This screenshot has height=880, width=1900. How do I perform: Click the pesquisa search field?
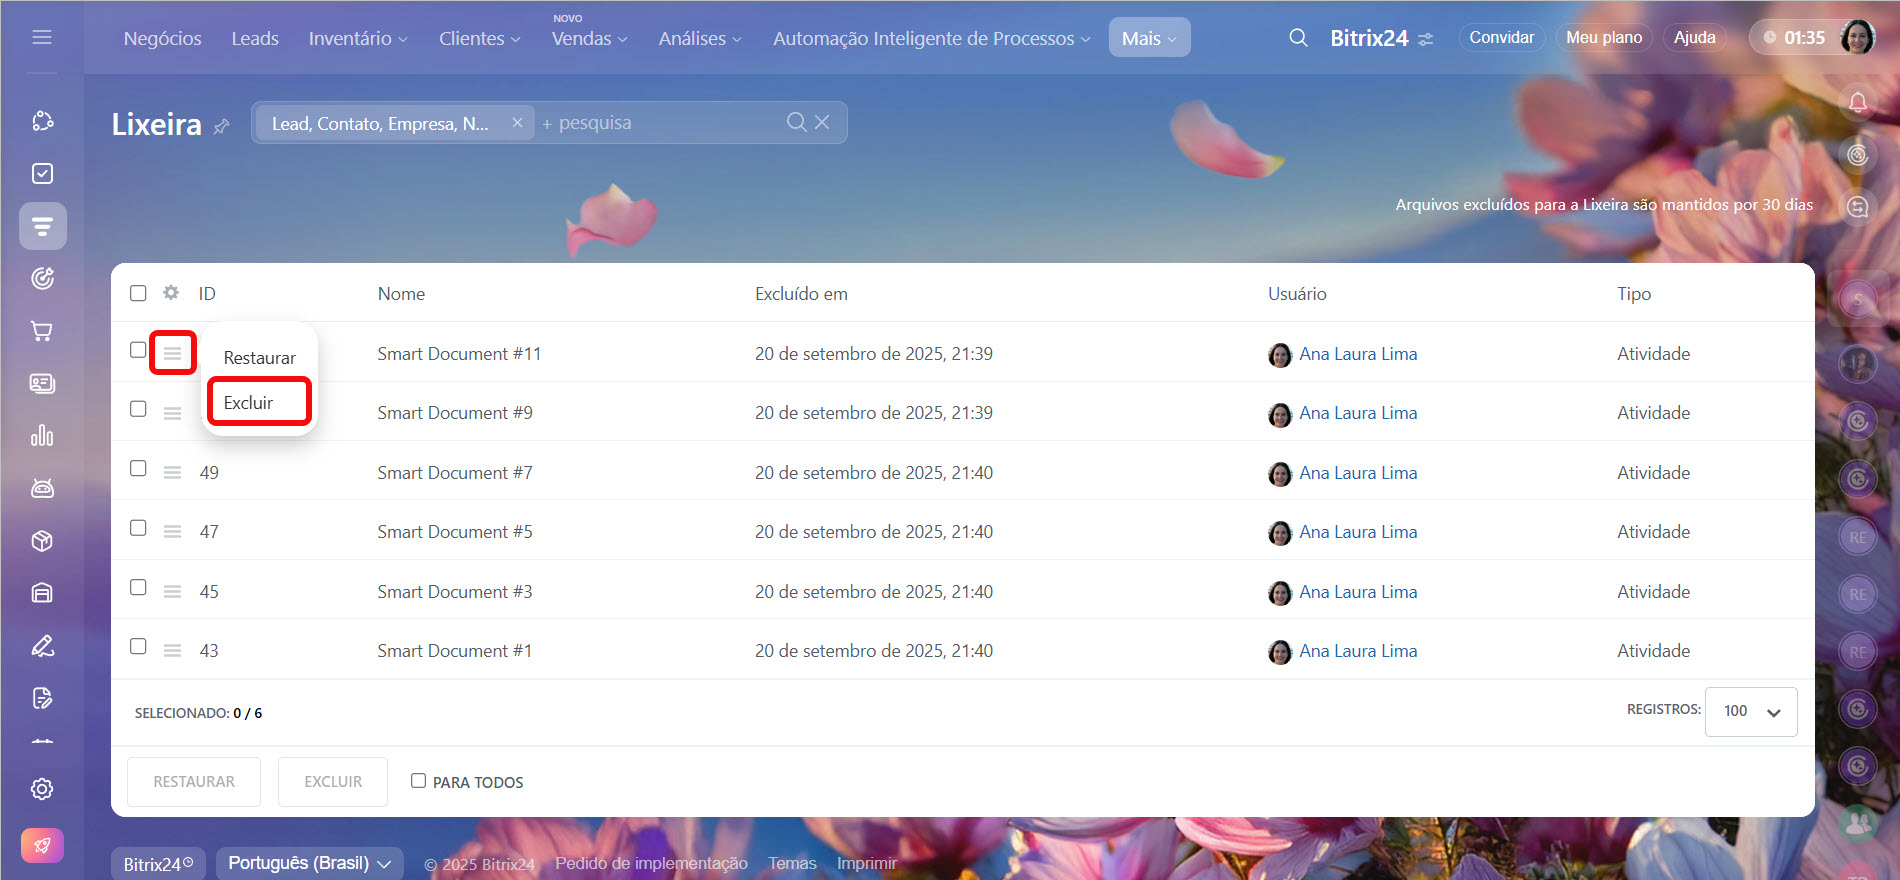pos(660,123)
